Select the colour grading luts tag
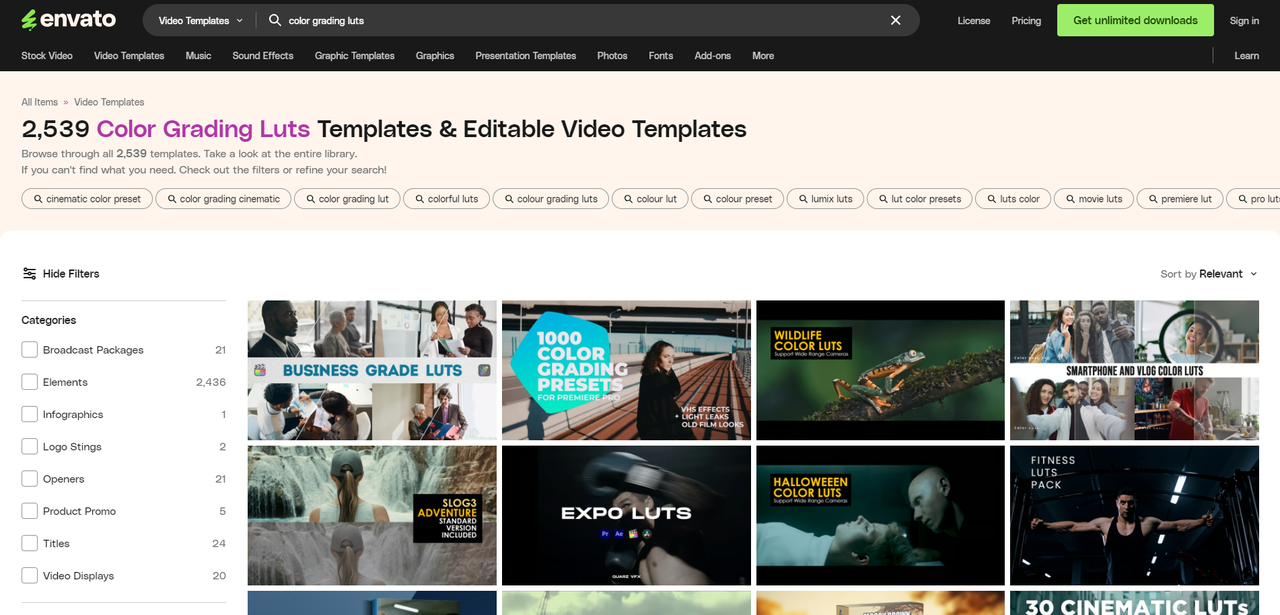The width and height of the screenshot is (1280, 615). tap(550, 199)
